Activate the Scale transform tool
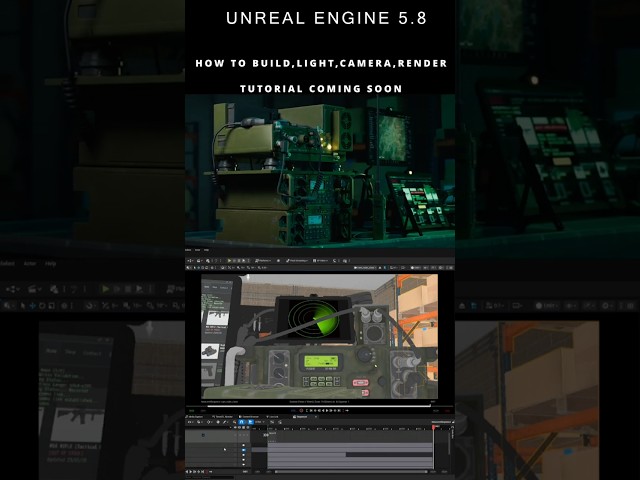The height and width of the screenshot is (480, 640). (207, 267)
